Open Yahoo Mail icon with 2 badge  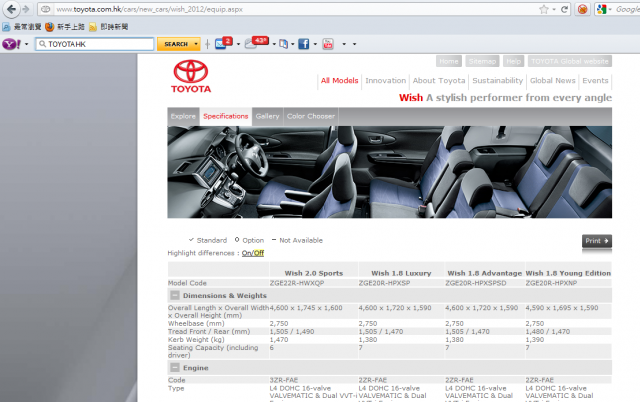pyautogui.click(x=223, y=42)
